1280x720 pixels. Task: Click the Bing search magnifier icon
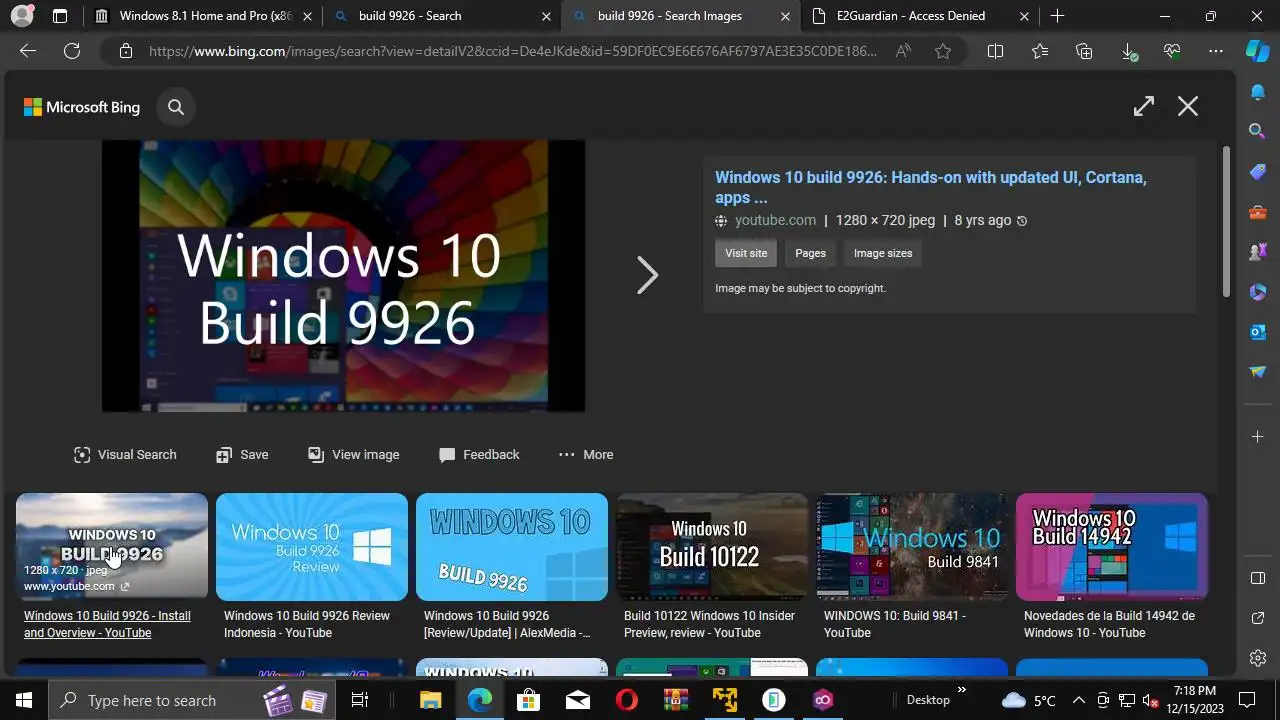pyautogui.click(x=176, y=107)
